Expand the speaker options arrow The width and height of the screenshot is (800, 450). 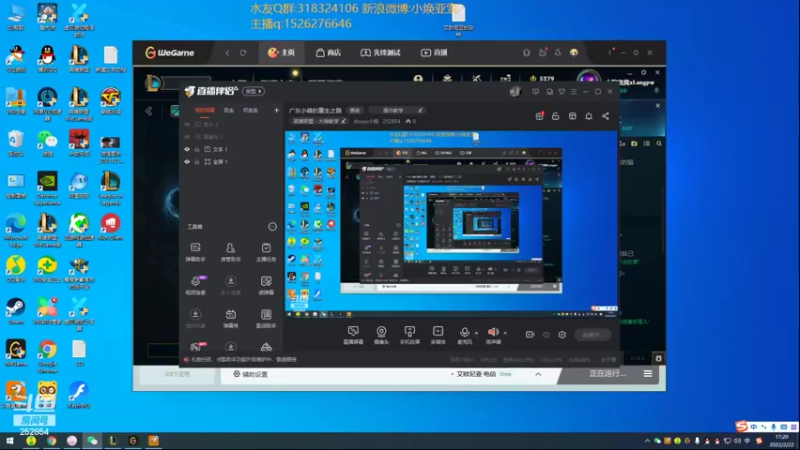[505, 333]
